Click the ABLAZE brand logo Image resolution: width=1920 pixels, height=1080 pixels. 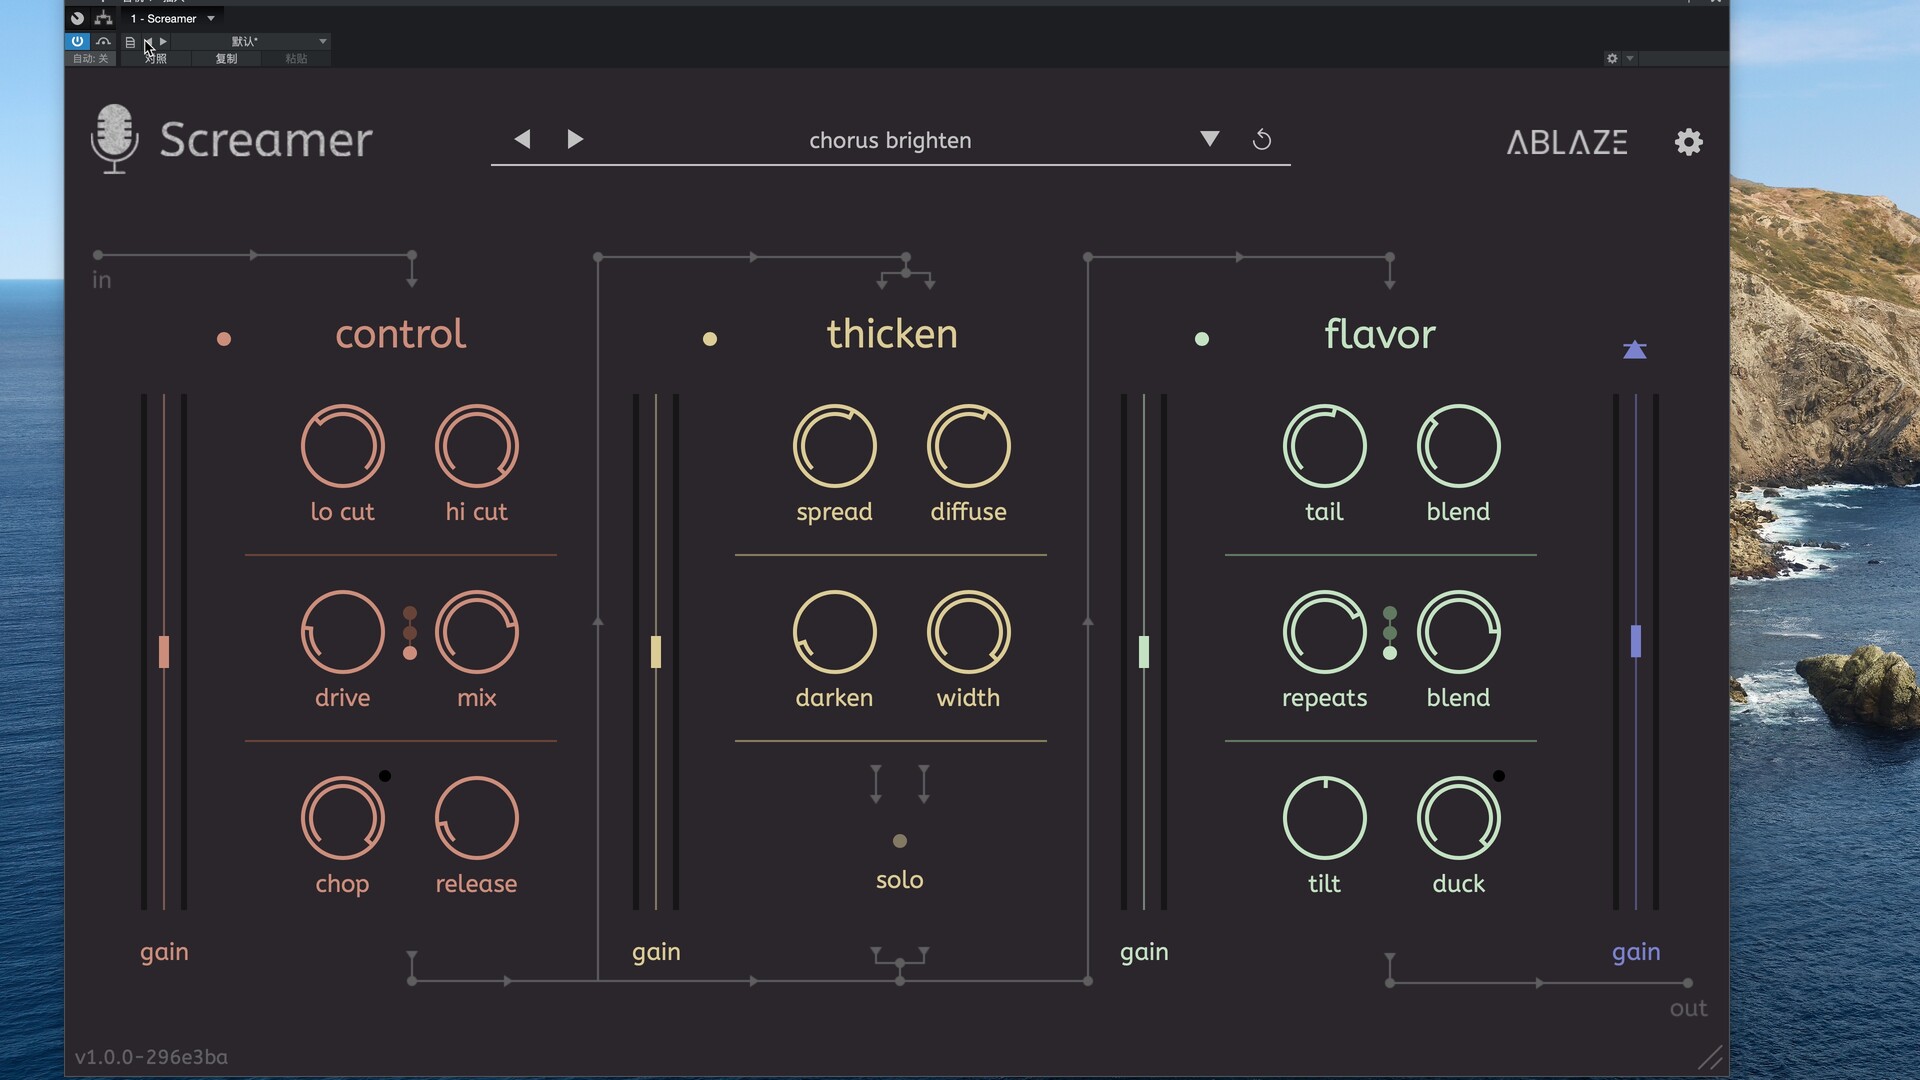pyautogui.click(x=1567, y=142)
